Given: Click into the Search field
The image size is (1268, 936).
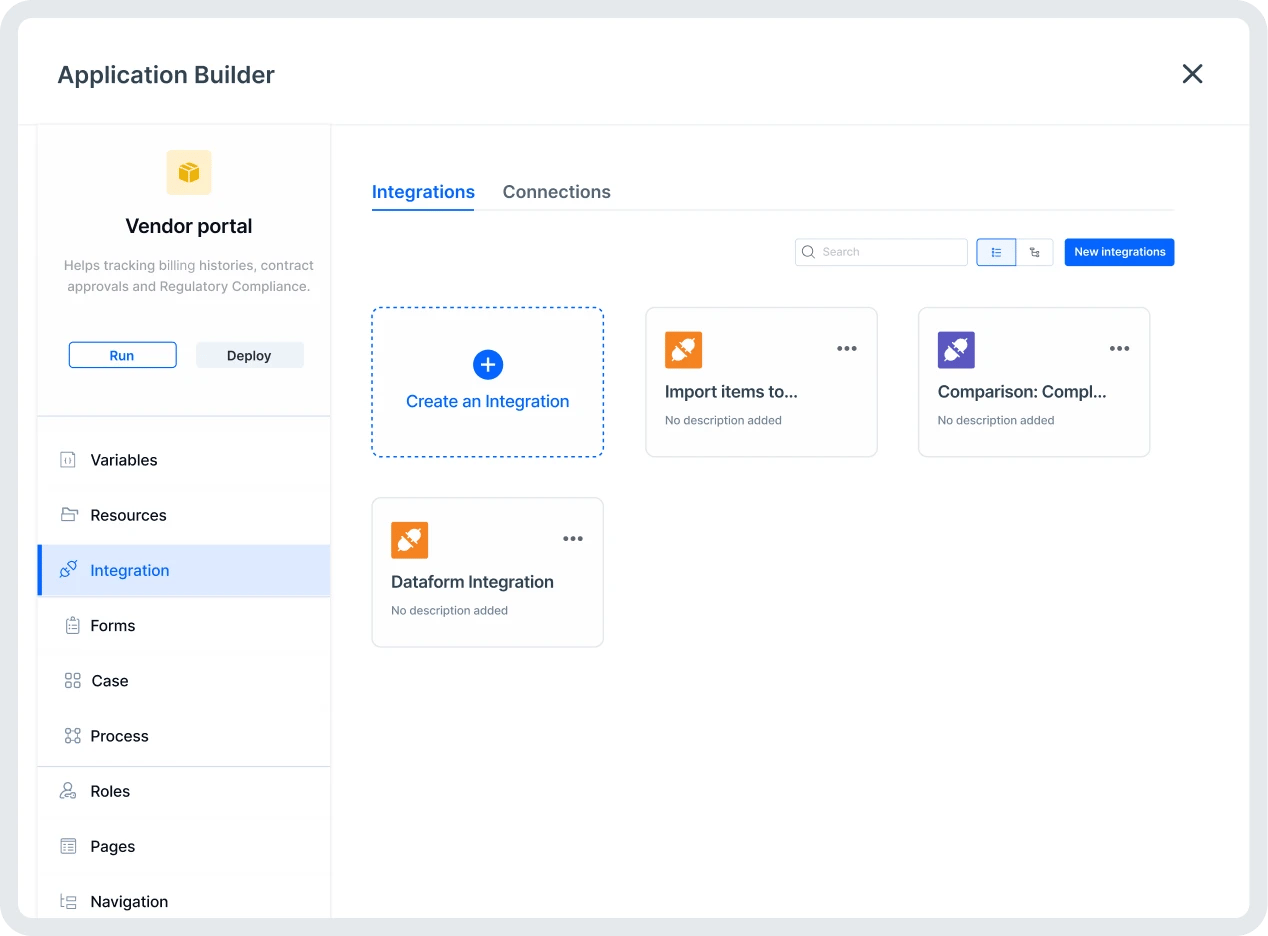Looking at the screenshot, I should (881, 252).
